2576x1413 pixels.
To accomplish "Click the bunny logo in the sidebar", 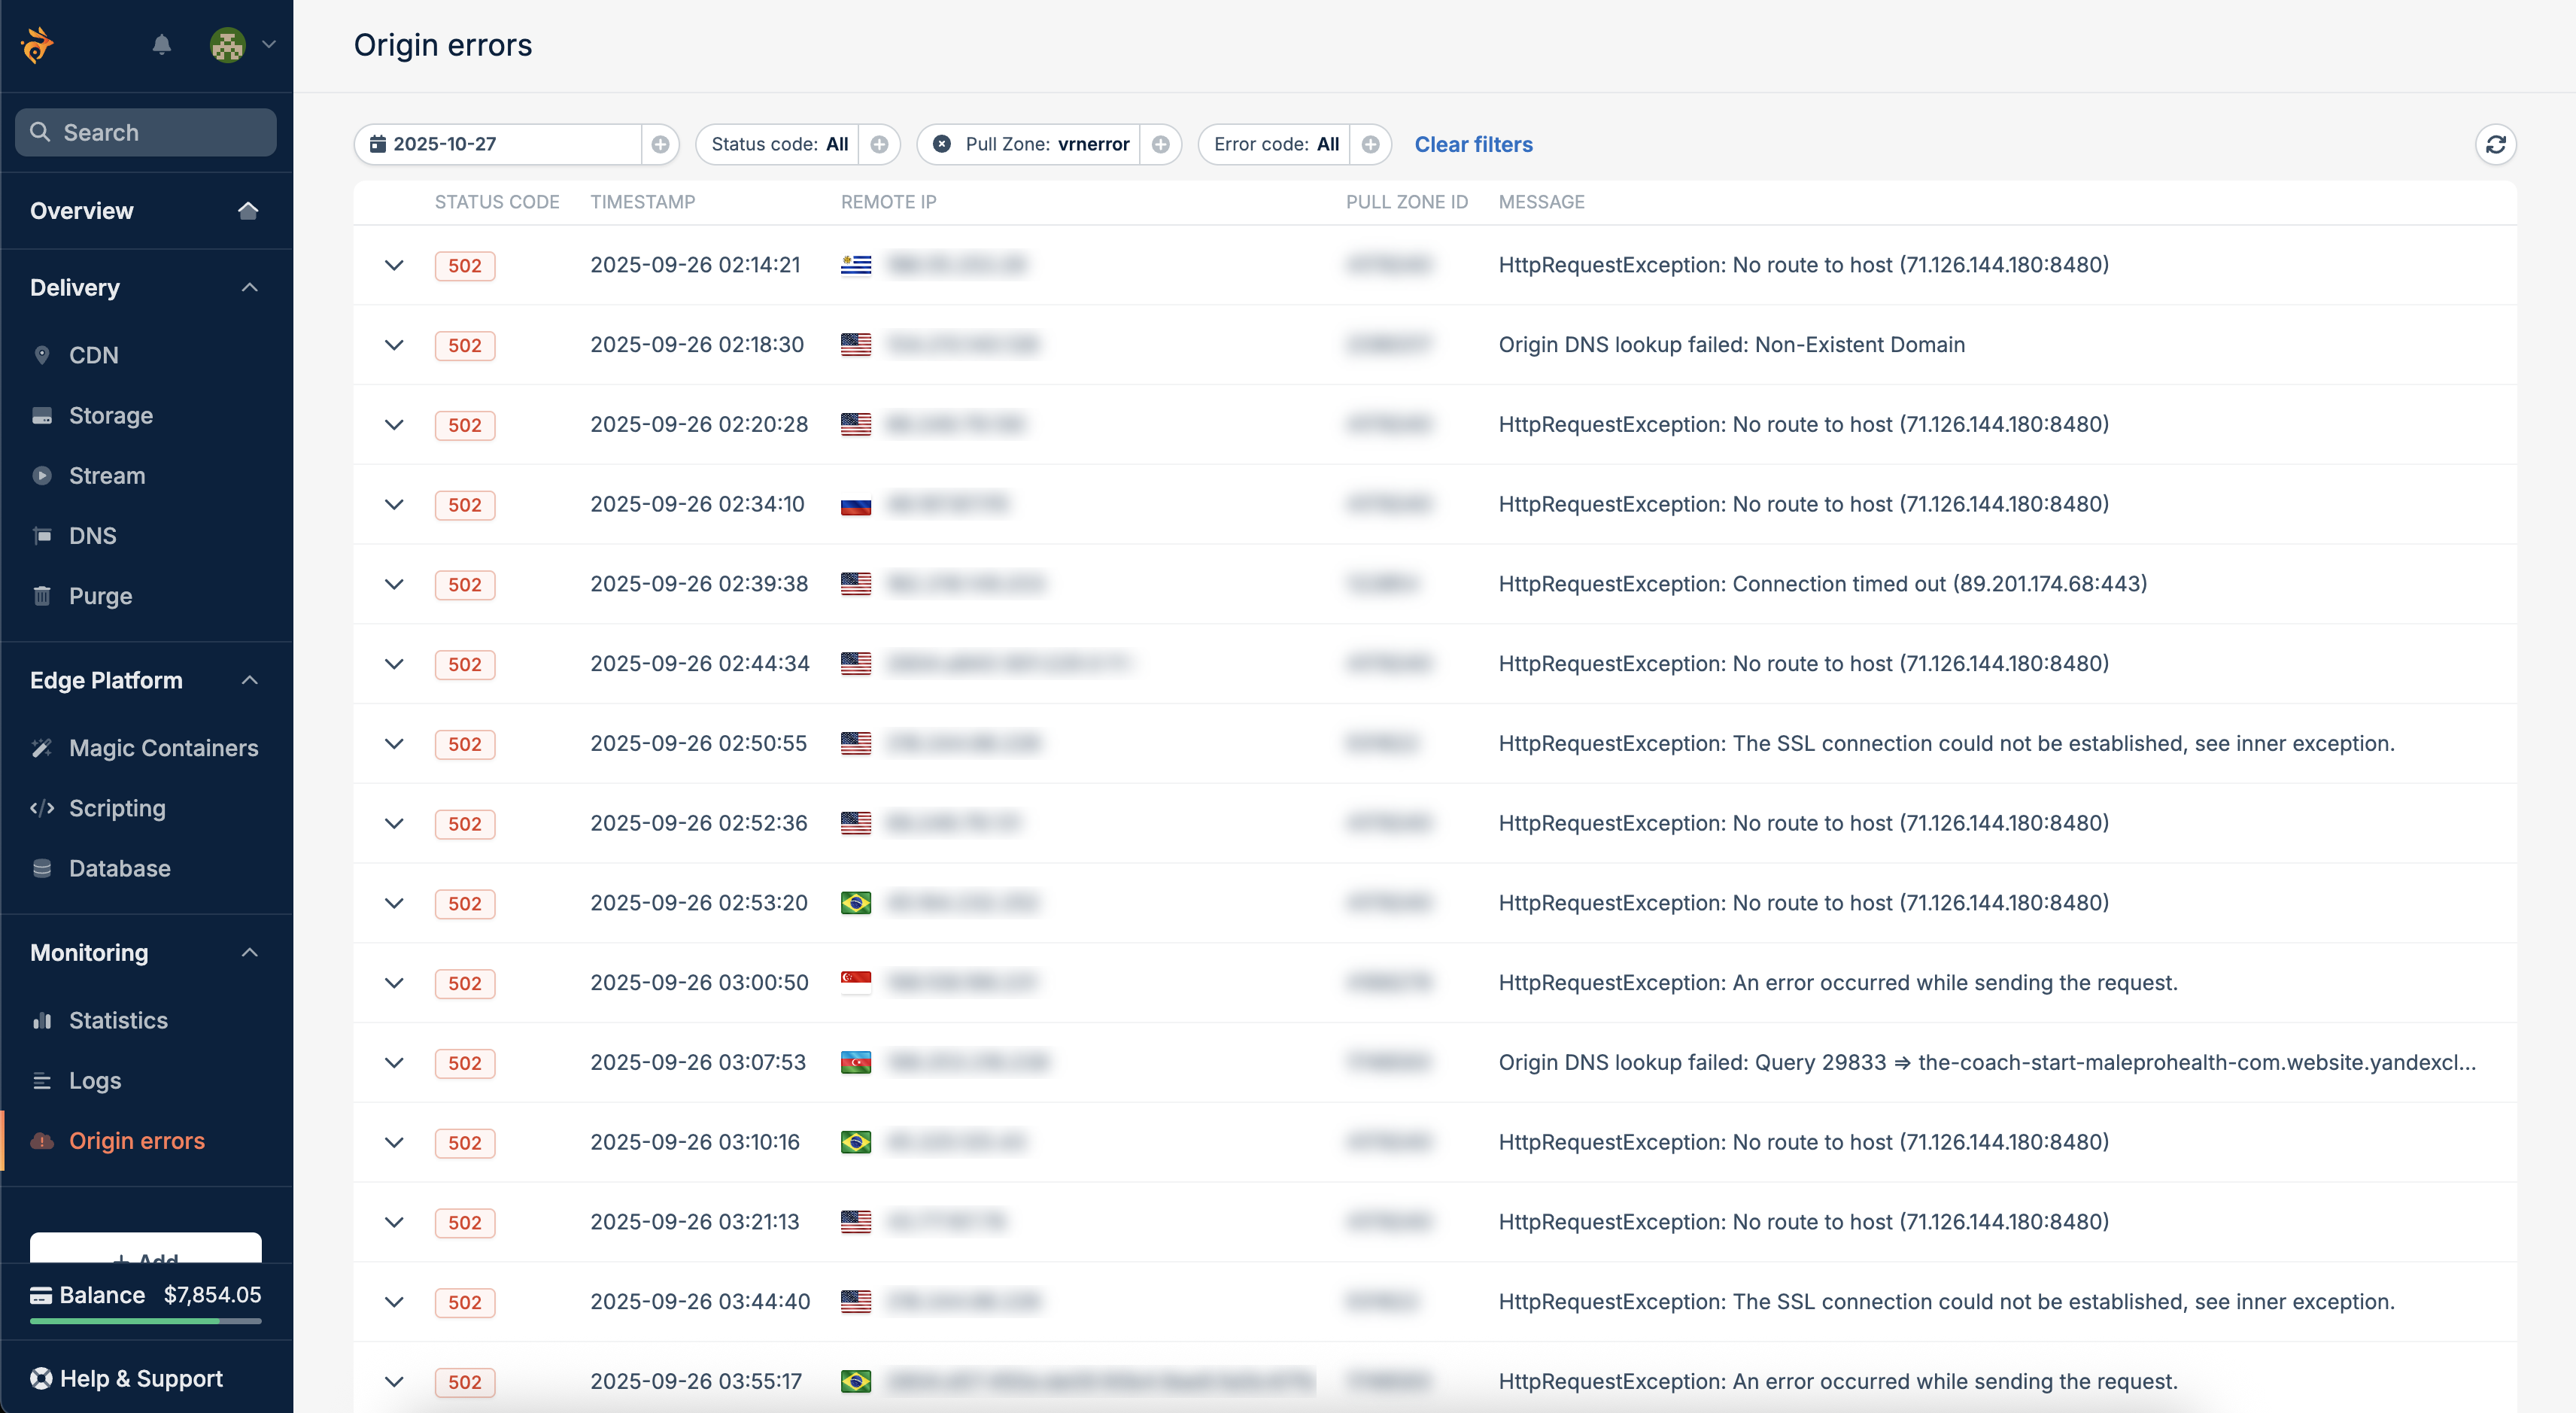I will click(38, 44).
